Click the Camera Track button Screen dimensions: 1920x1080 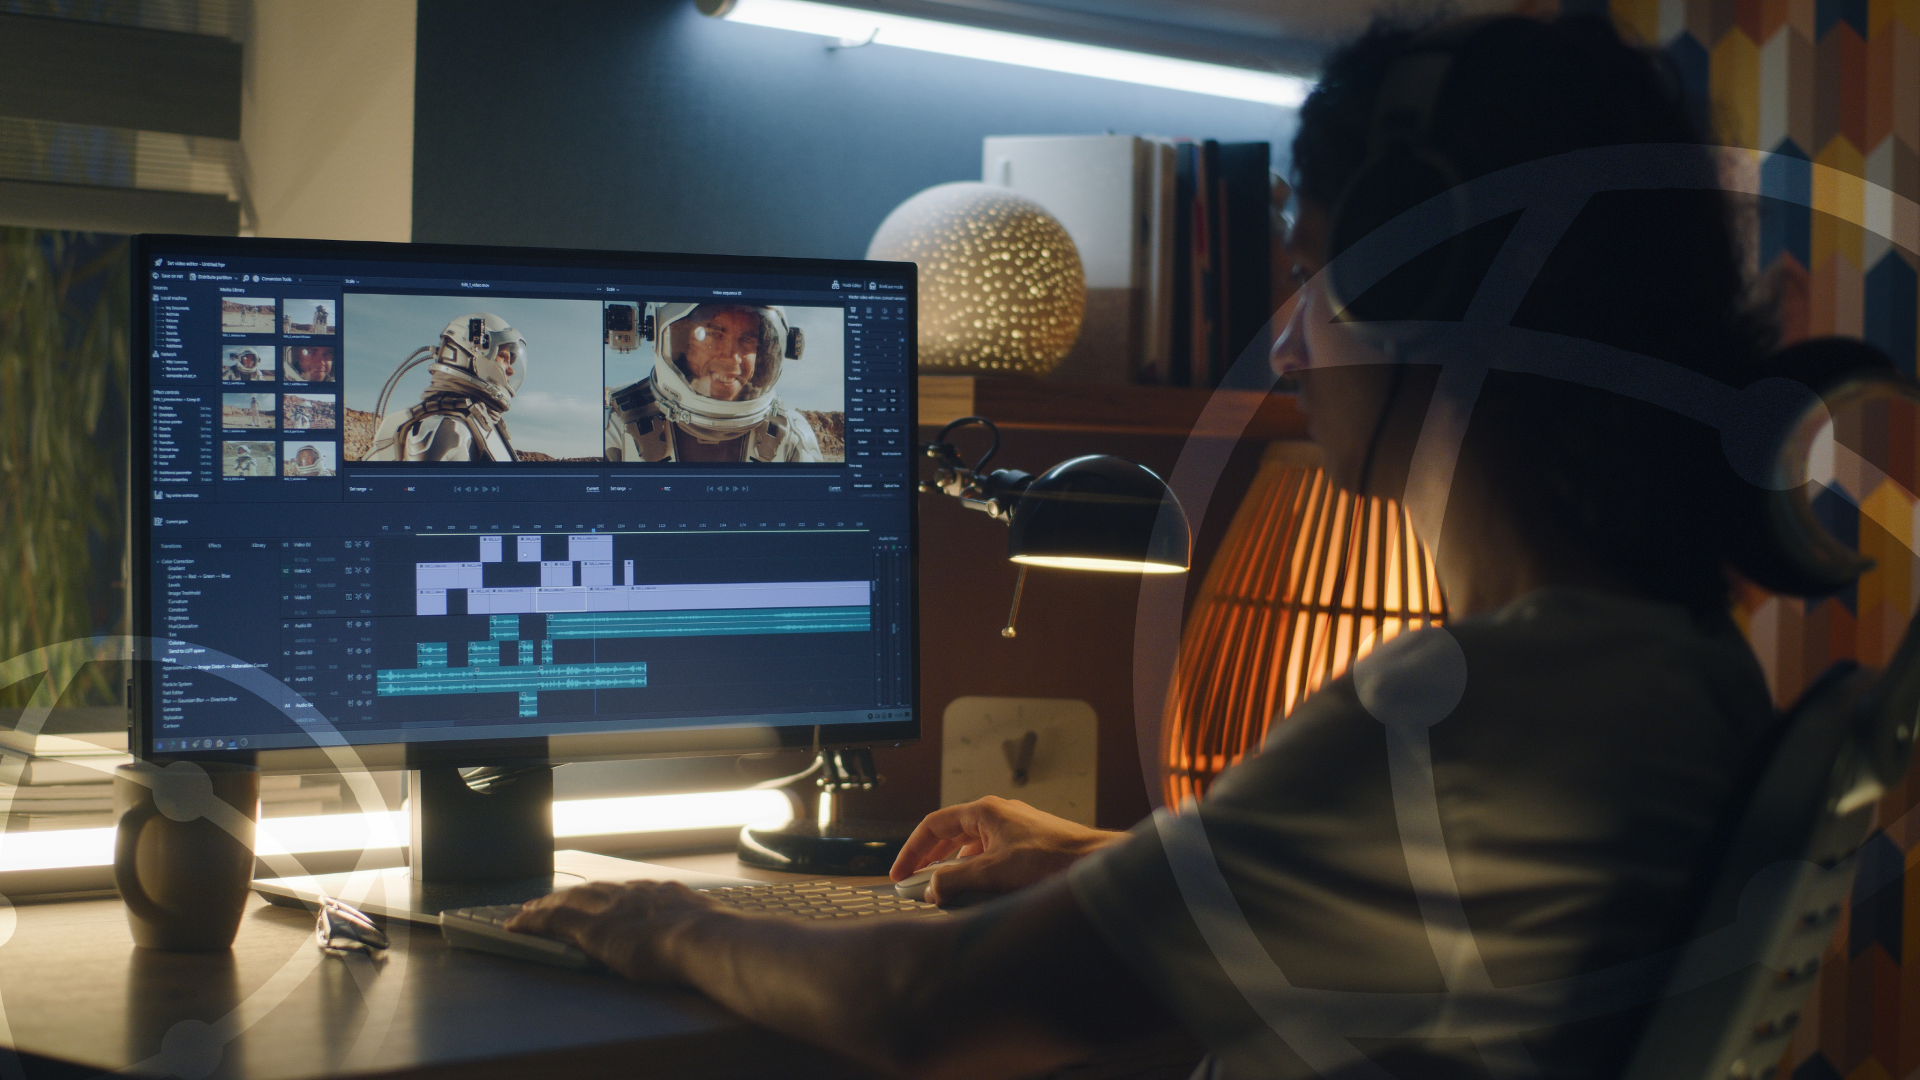pyautogui.click(x=862, y=430)
